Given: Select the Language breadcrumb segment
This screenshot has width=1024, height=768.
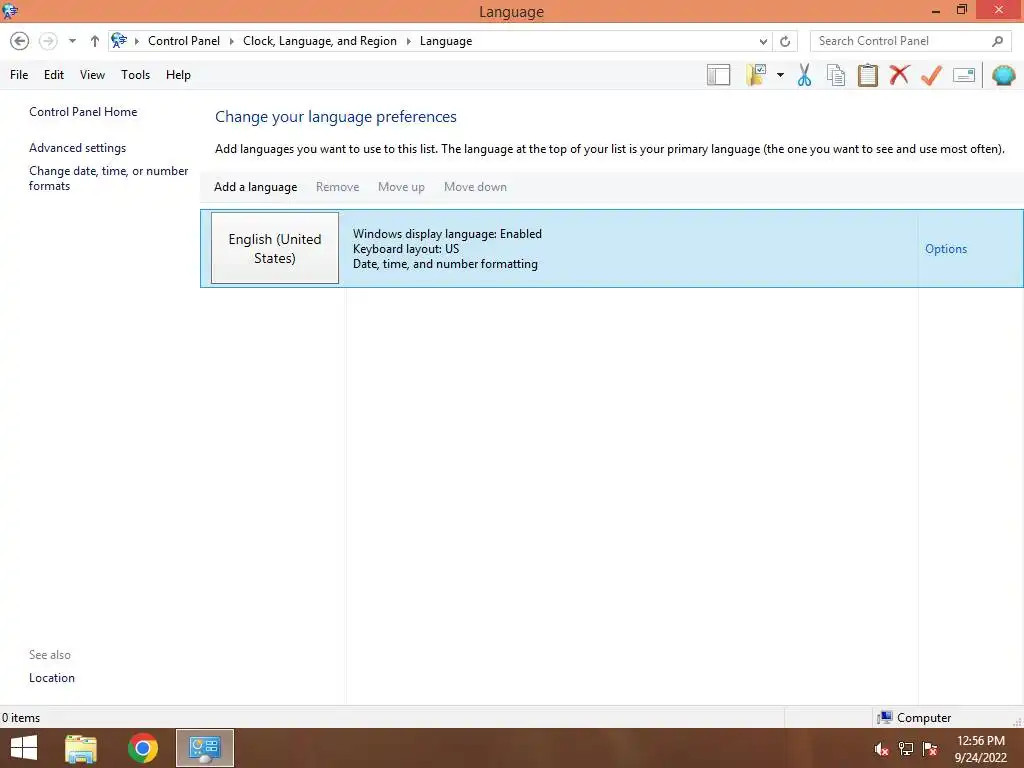Looking at the screenshot, I should (x=445, y=40).
